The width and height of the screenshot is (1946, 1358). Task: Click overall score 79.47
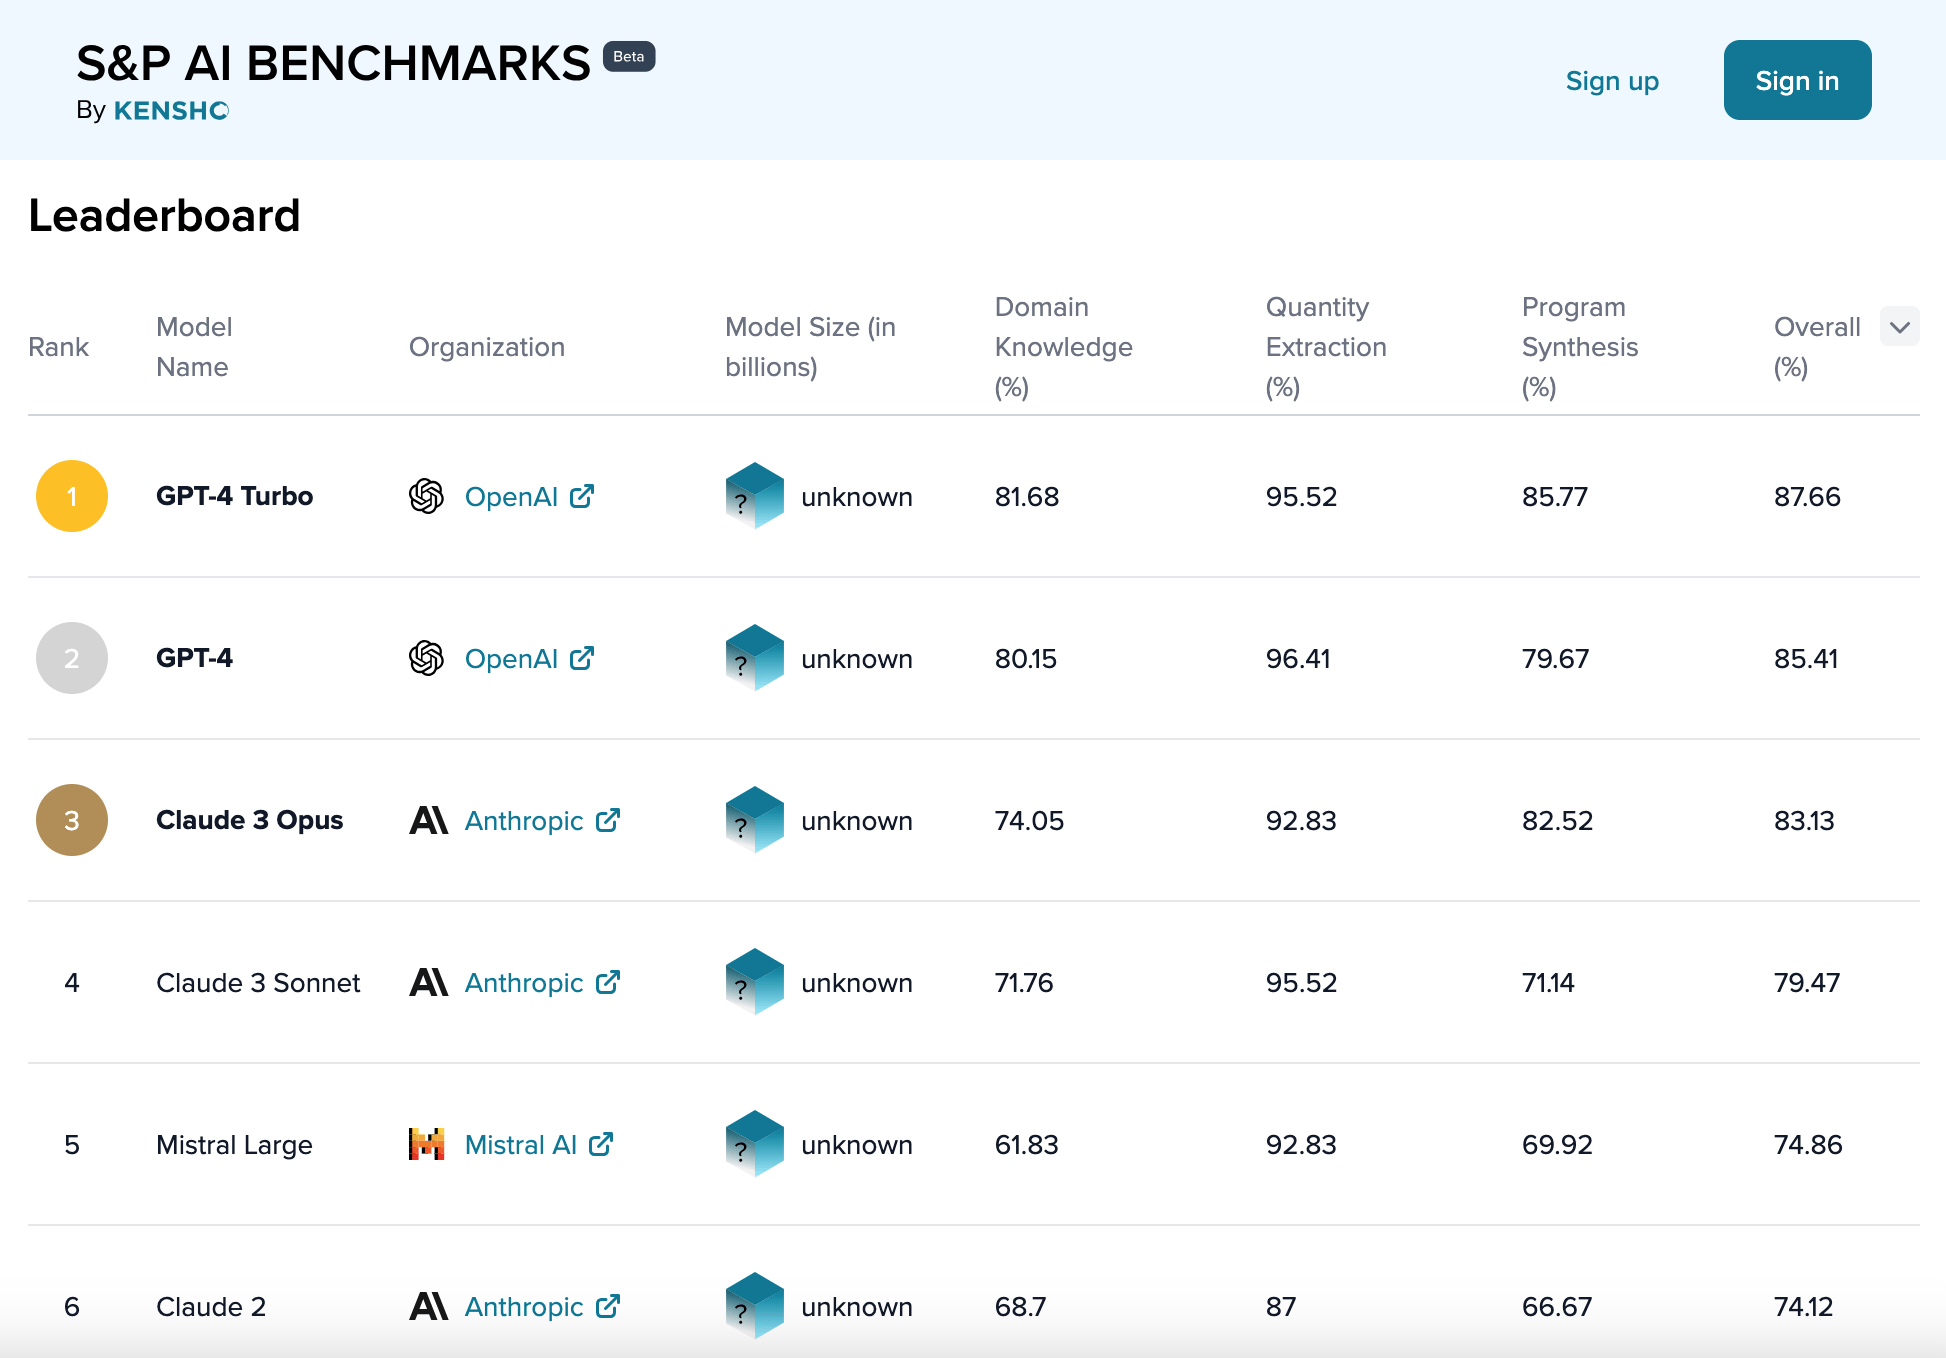tap(1807, 982)
